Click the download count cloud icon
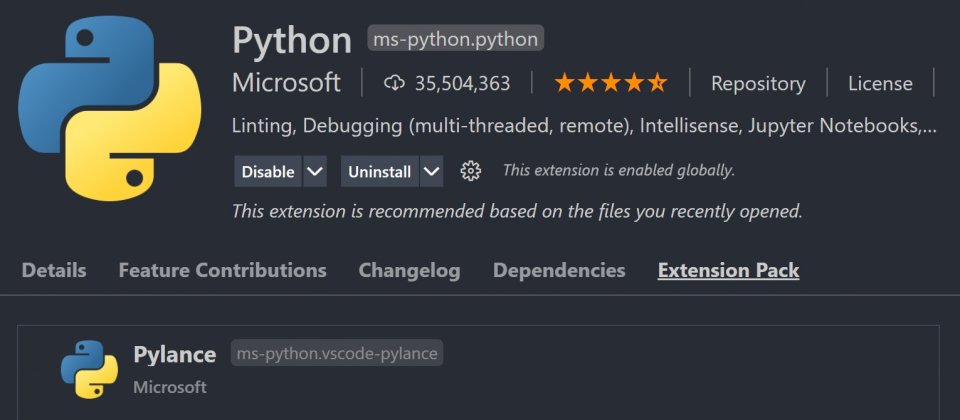This screenshot has width=960, height=420. 394,83
